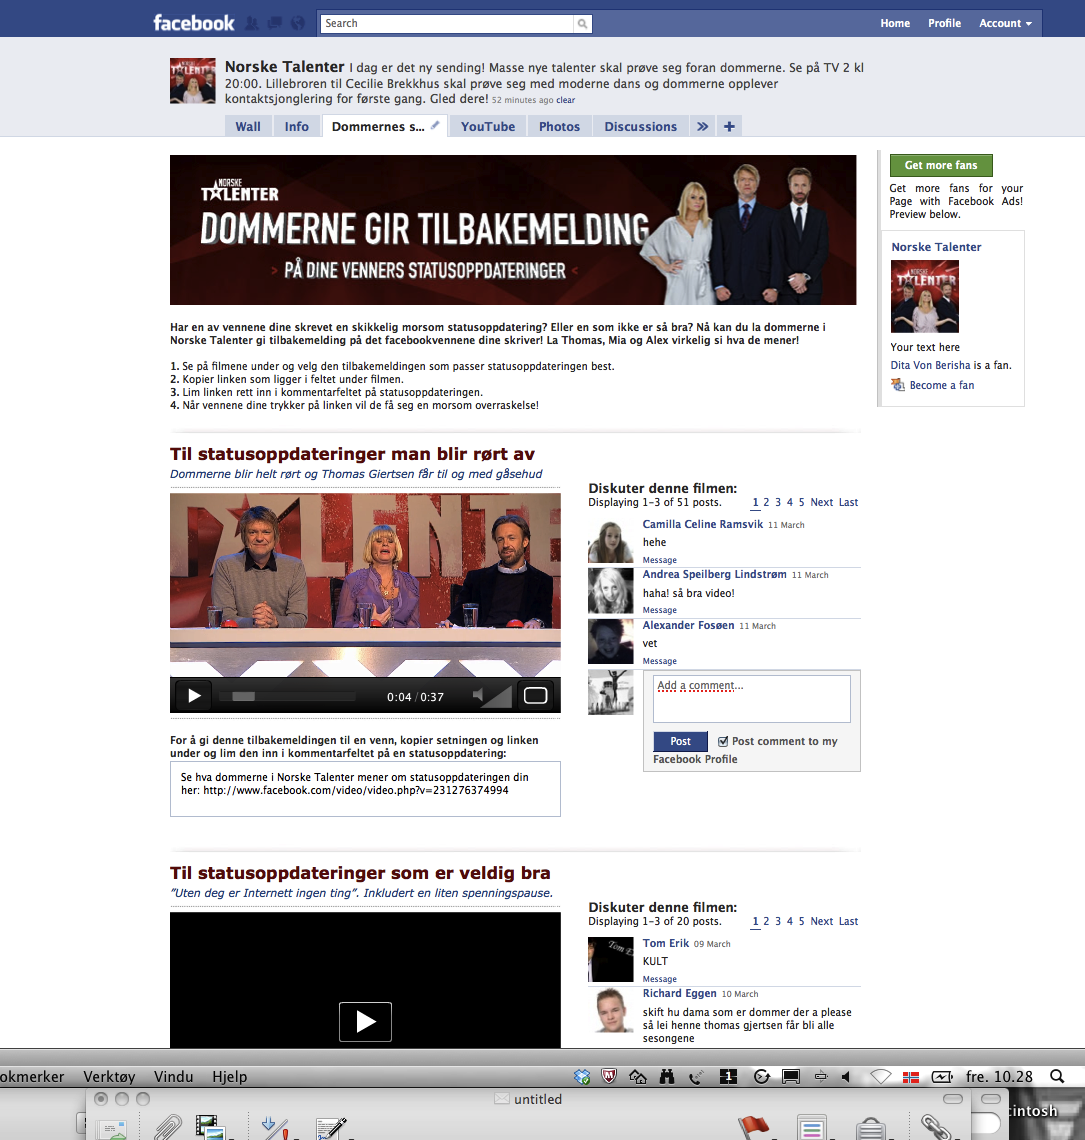Click the signature pen icon in mail window
The height and width of the screenshot is (1140, 1085).
pyautogui.click(x=331, y=1128)
